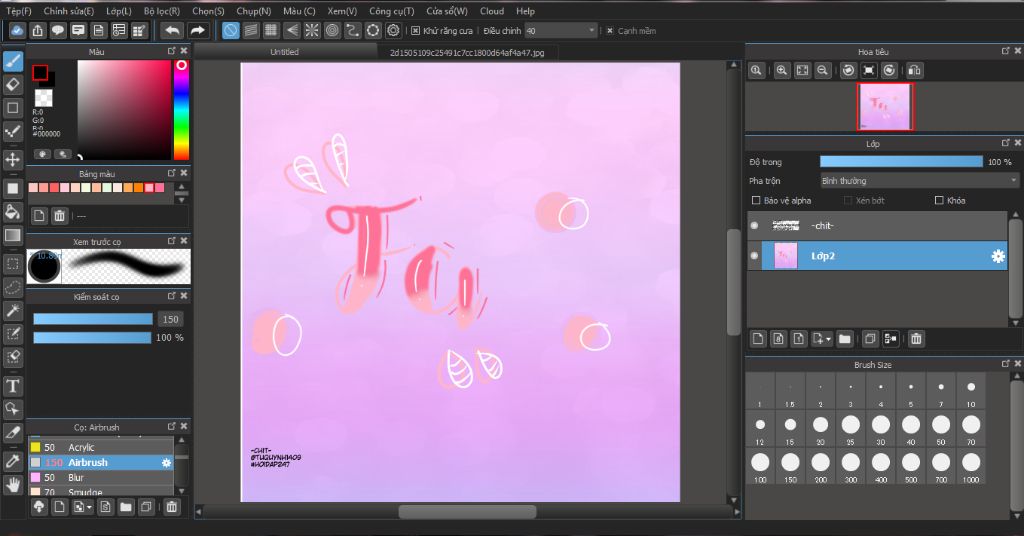Screen dimensions: 1024x536
Task: Toggle the Canh mềm checkbox
Action: pyautogui.click(x=610, y=31)
